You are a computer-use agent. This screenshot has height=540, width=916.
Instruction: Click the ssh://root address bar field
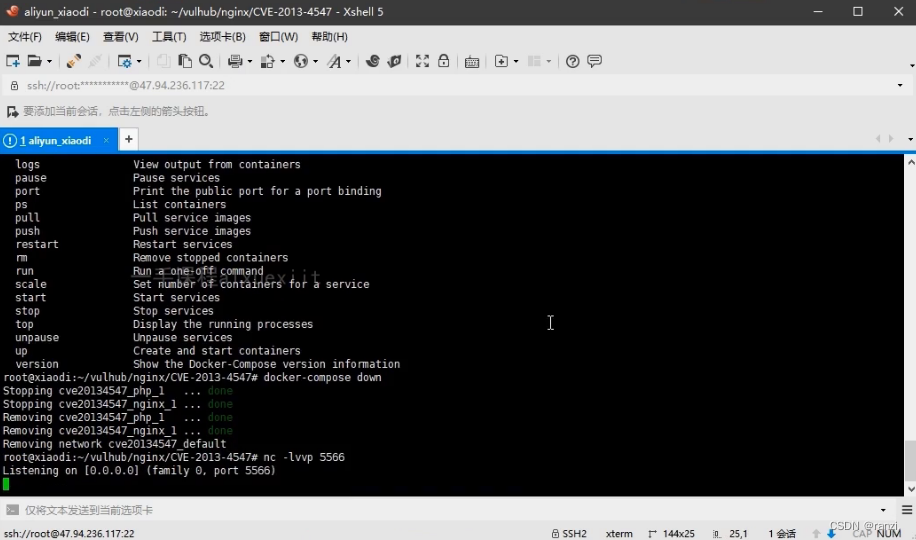point(456,85)
